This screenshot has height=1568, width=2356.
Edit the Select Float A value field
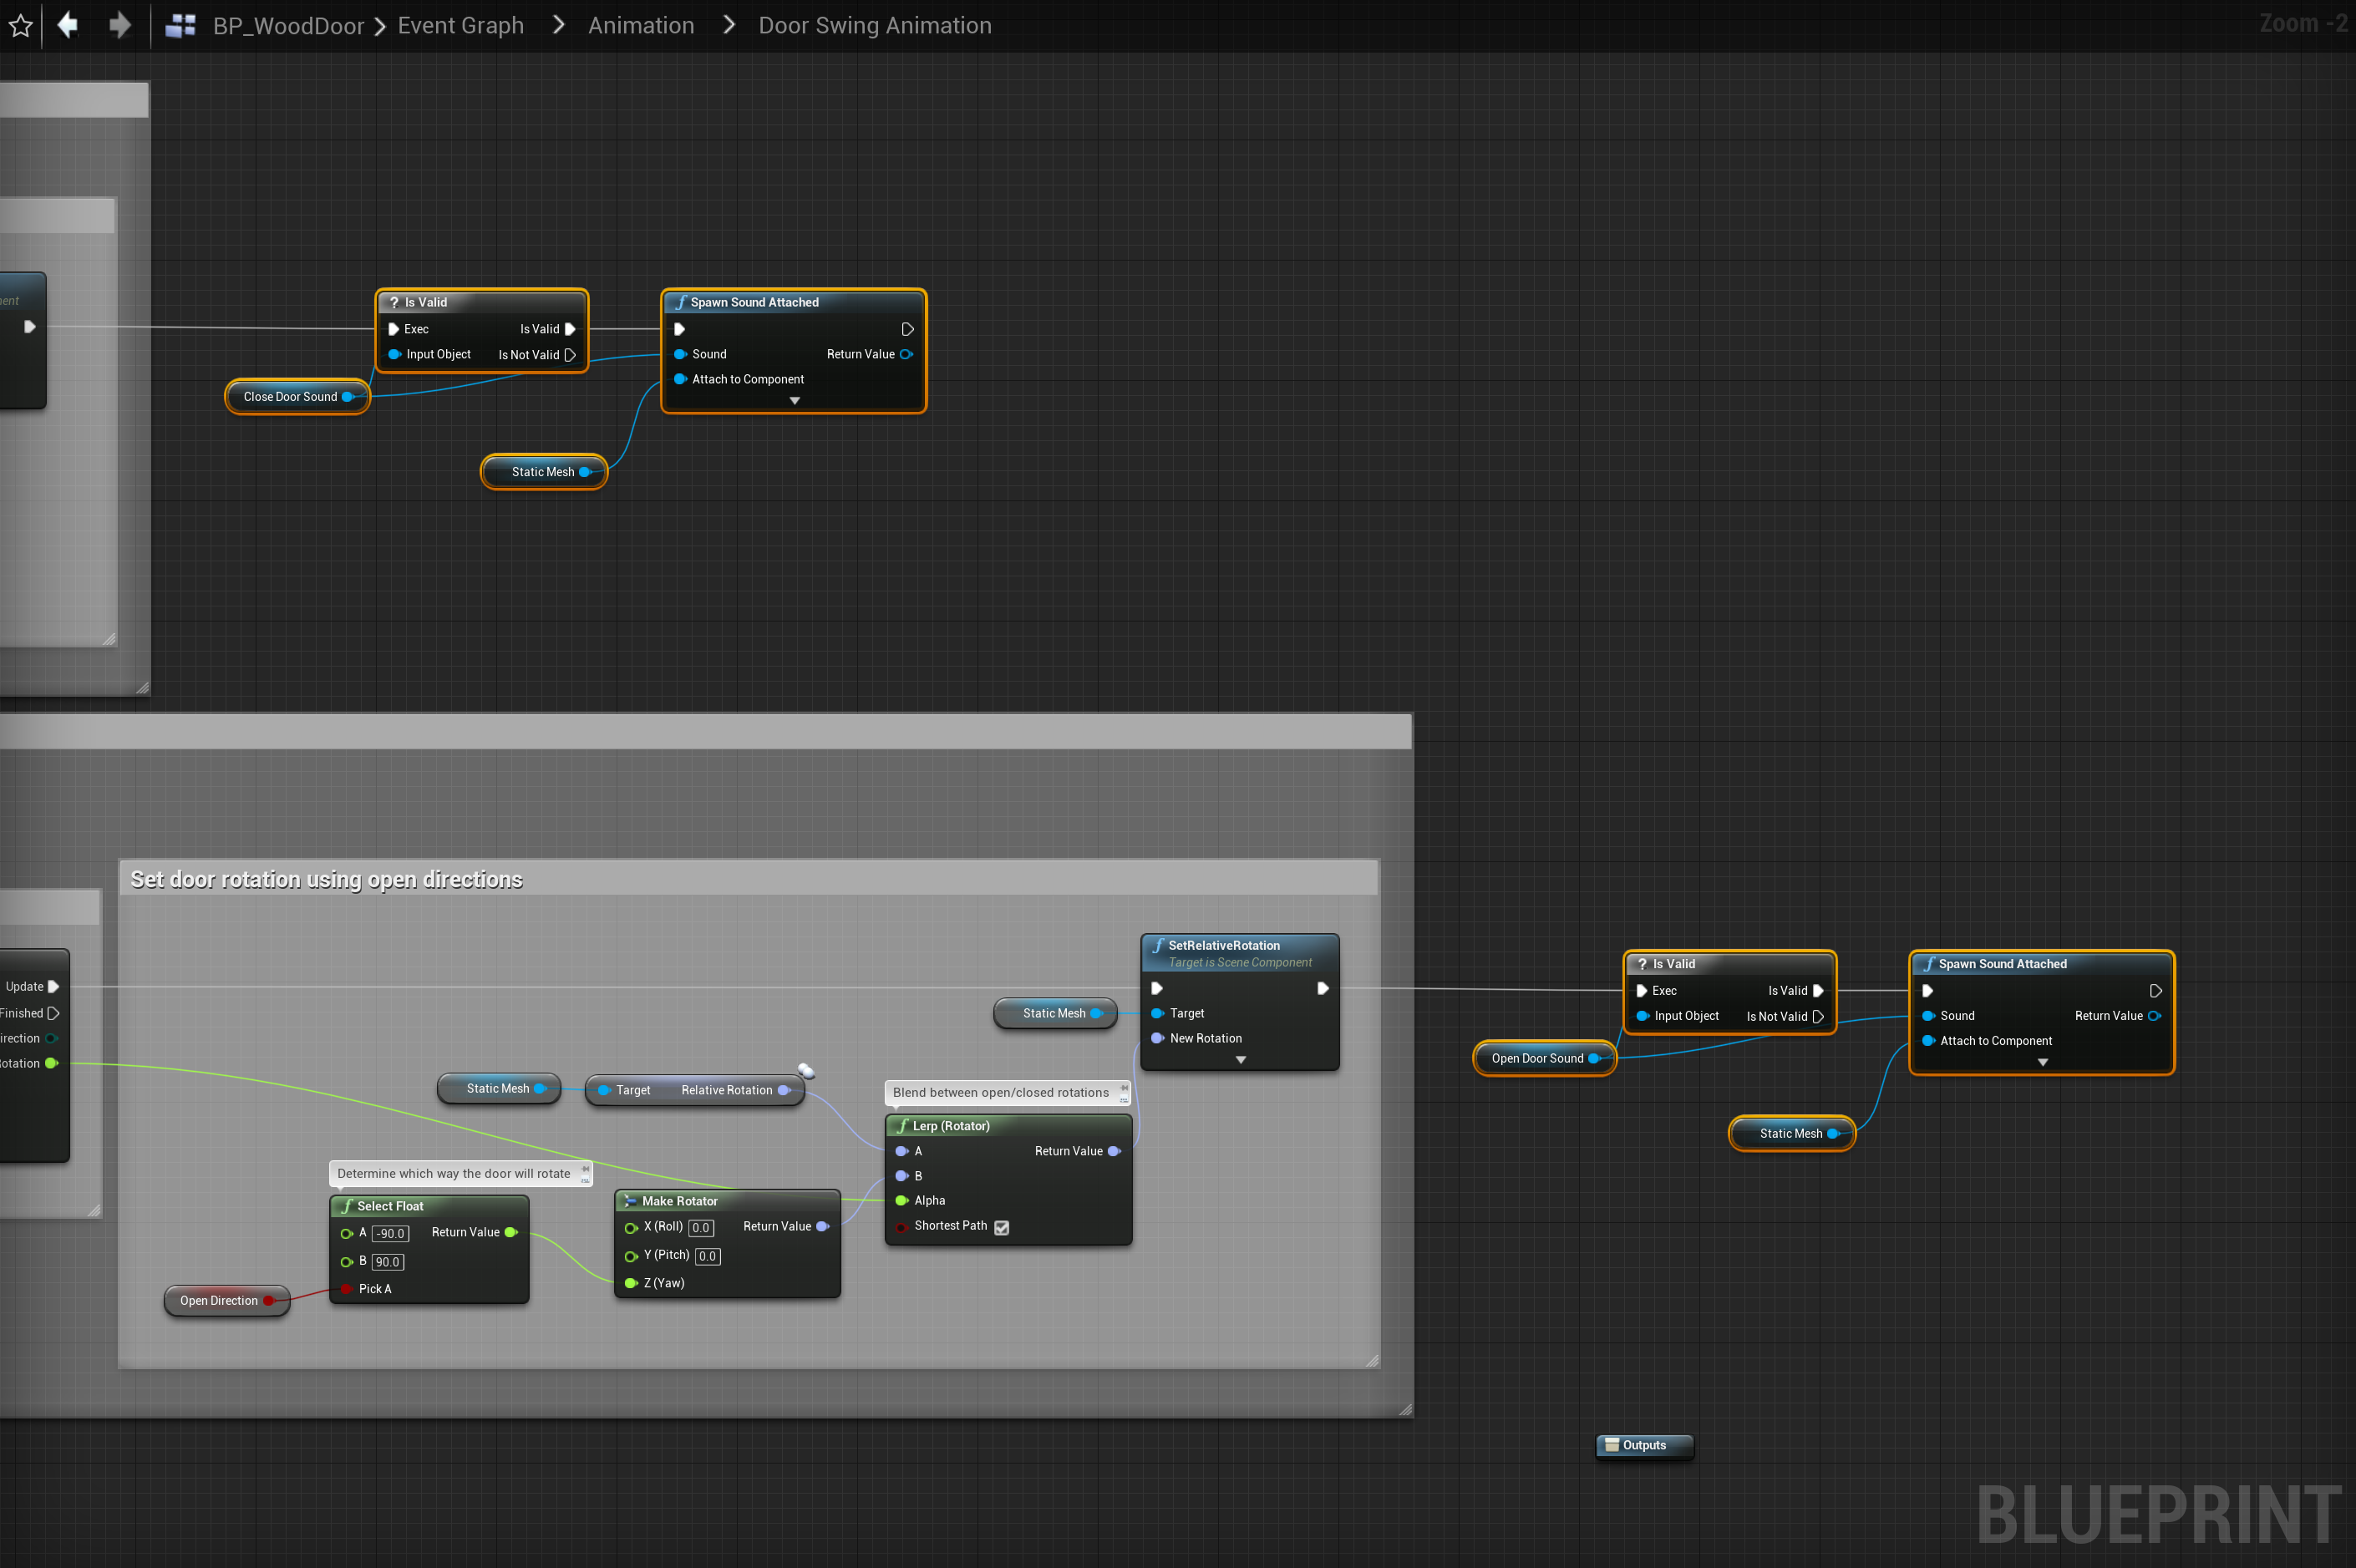click(390, 1234)
